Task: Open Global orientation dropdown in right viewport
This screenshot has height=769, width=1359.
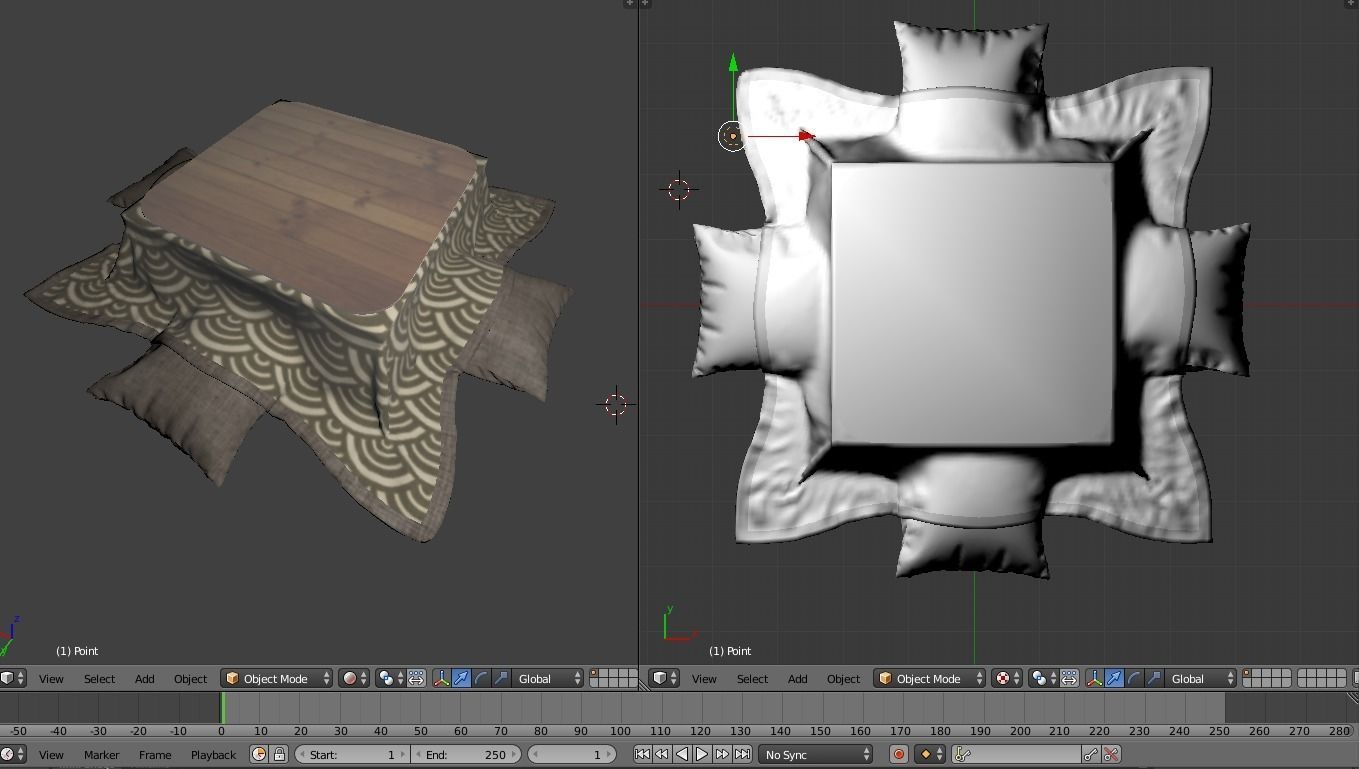Action: click(x=1201, y=678)
